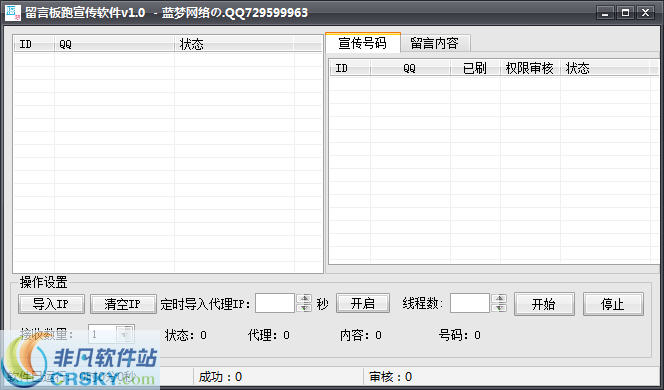664x390 pixels.
Task: Click the QQ column header in the right table
Action: [x=410, y=68]
